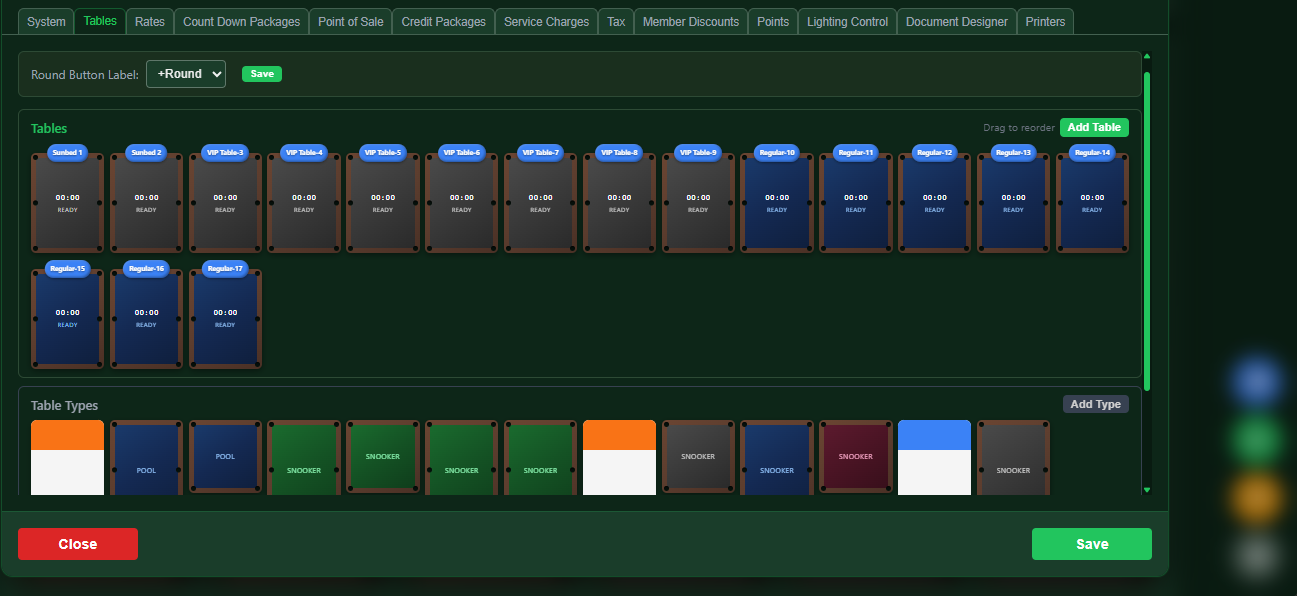Open the Document Designer tab
The height and width of the screenshot is (596, 1297).
coord(956,20)
